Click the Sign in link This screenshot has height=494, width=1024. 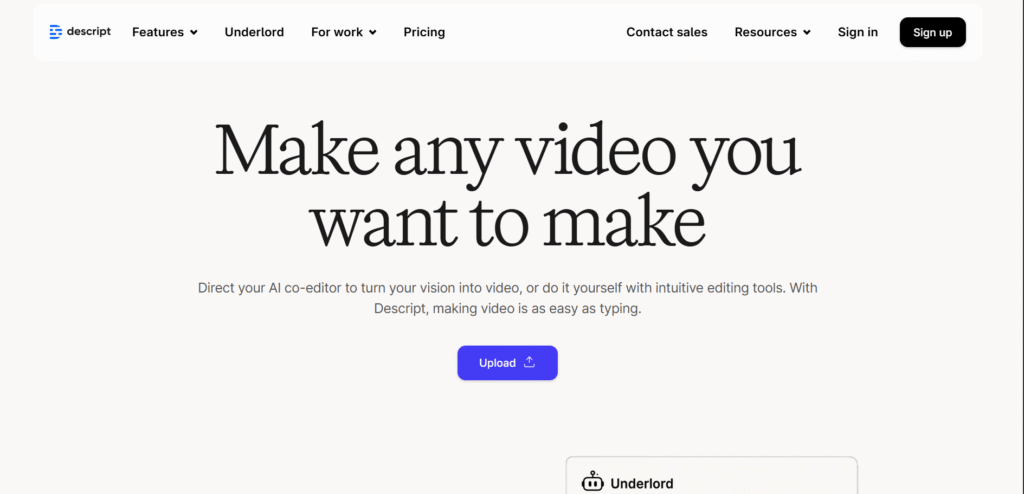click(857, 32)
